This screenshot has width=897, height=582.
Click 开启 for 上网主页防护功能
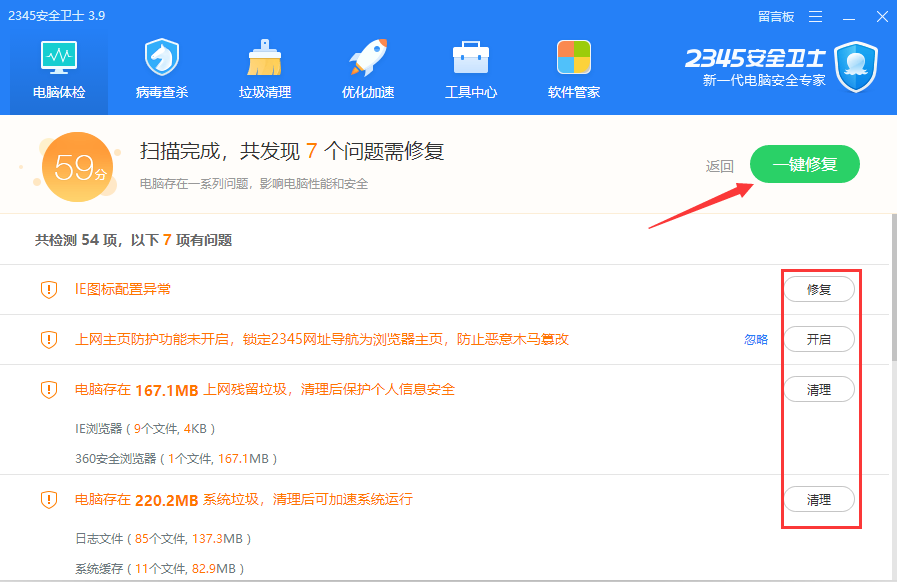[819, 339]
